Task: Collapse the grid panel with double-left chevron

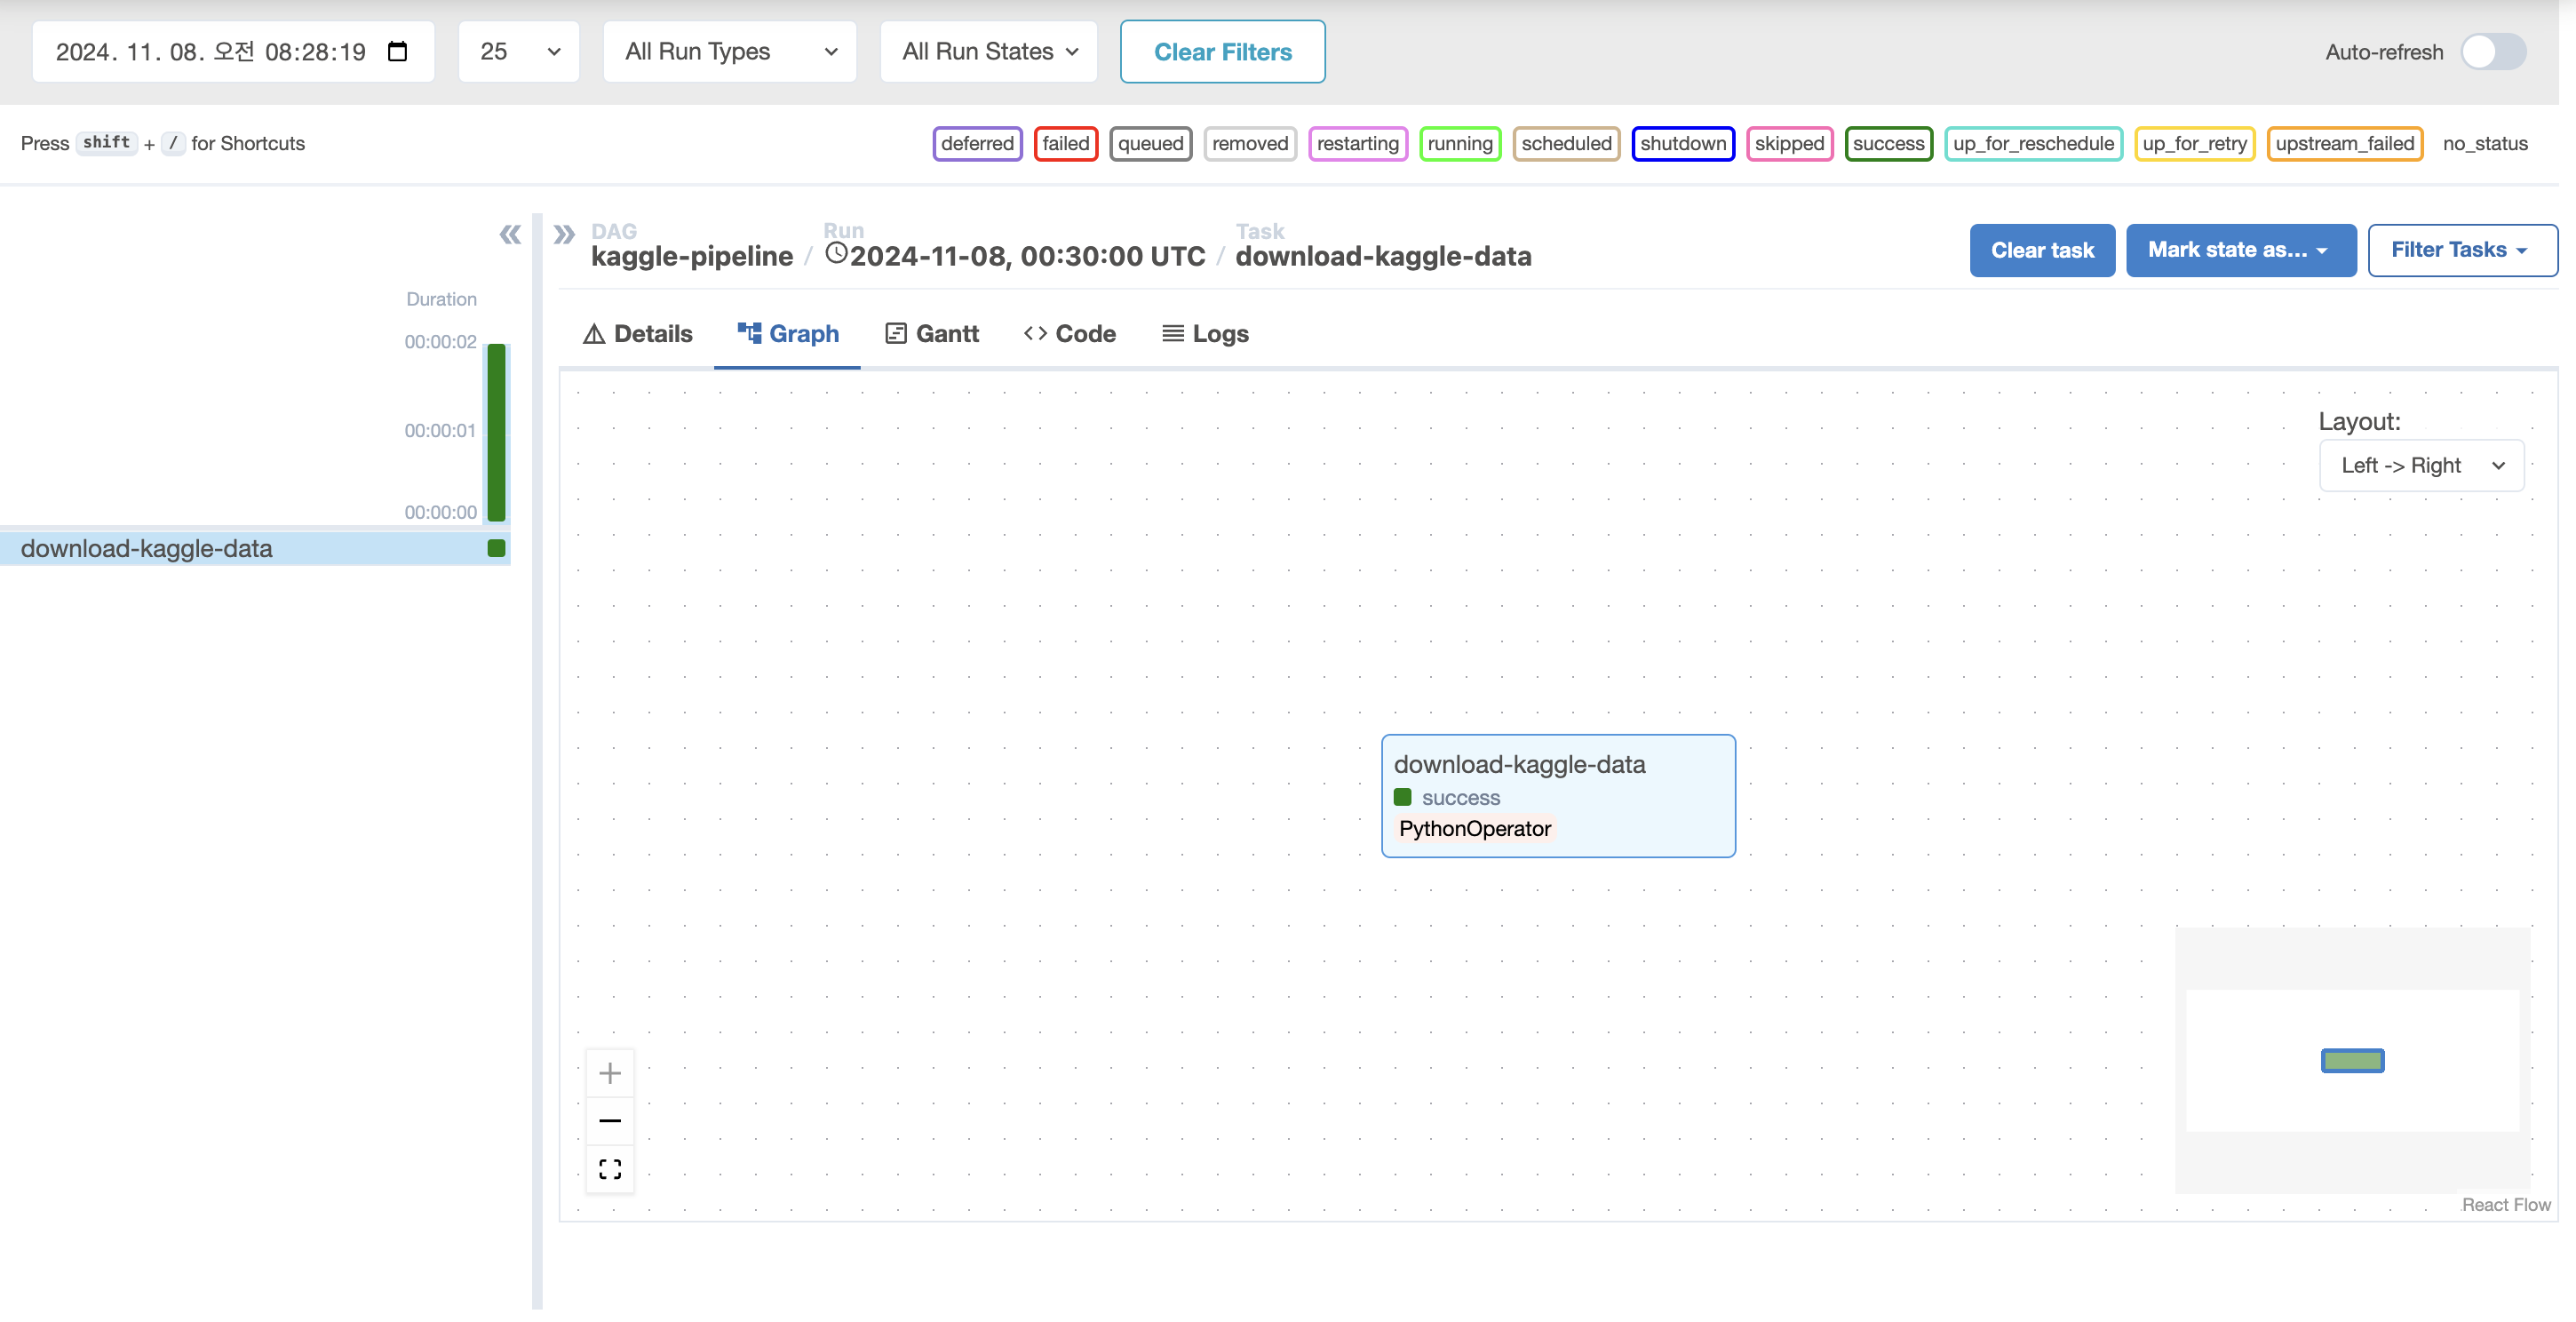Action: click(x=510, y=234)
